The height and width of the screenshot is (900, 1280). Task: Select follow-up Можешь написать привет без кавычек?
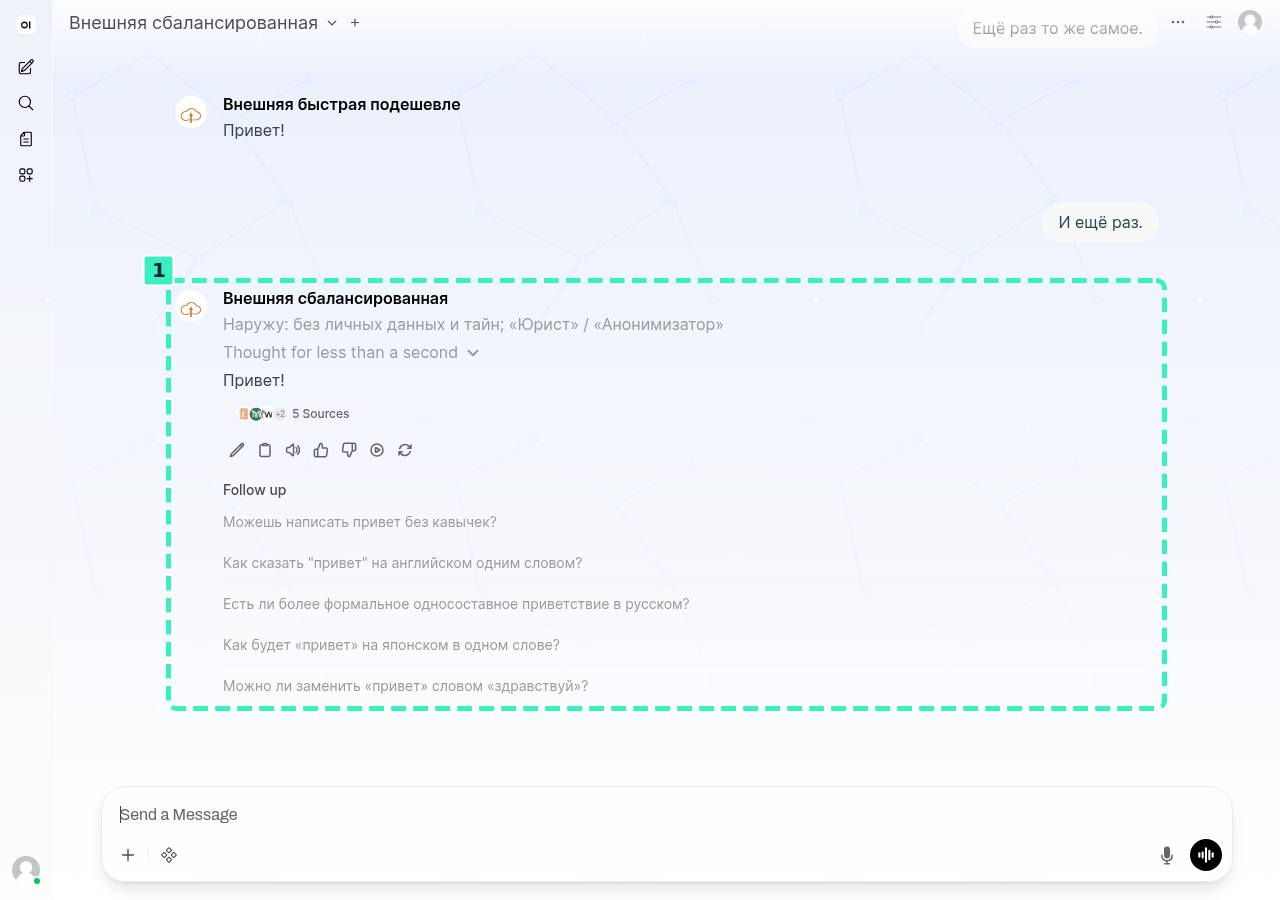pyautogui.click(x=360, y=522)
